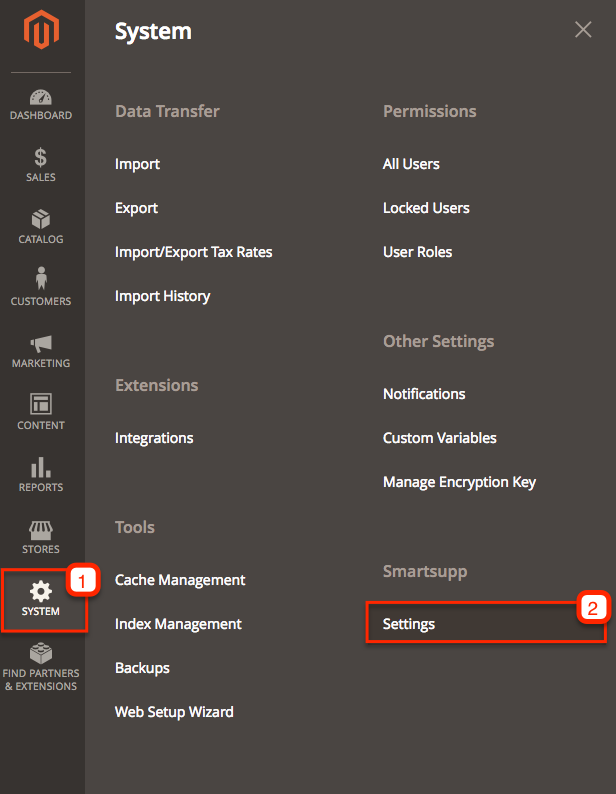This screenshot has height=794, width=616.
Task: Select the Catalog box icon
Action: coord(41,219)
